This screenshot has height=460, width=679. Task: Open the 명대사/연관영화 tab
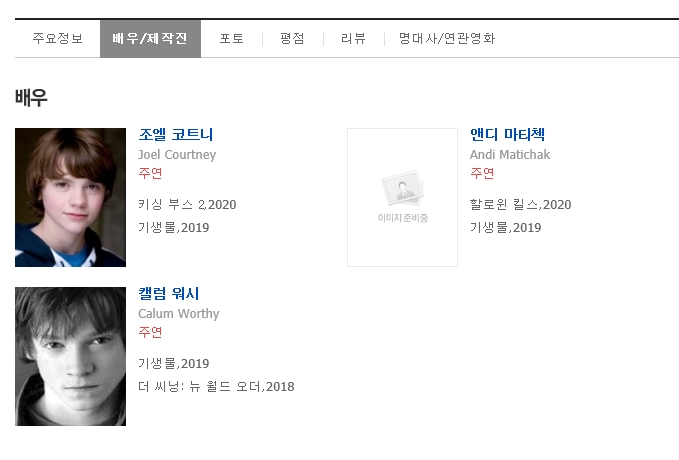coord(447,39)
